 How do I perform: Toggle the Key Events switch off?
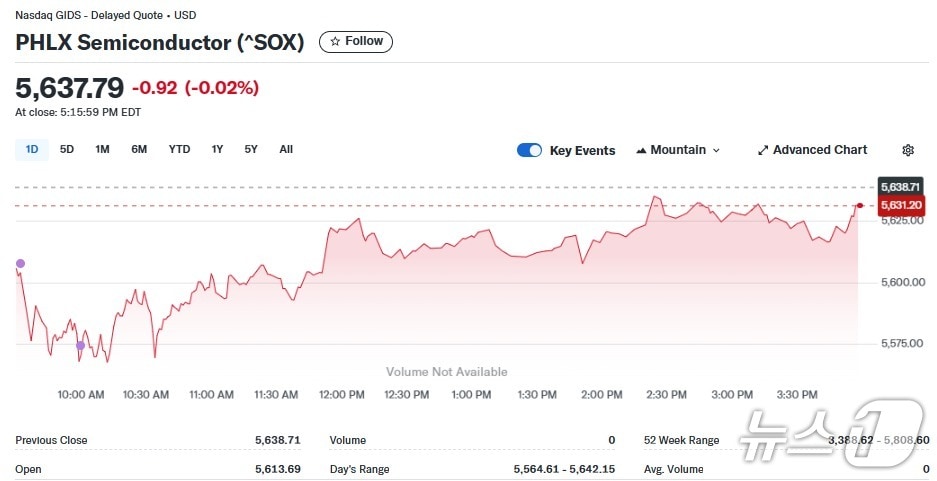tap(529, 150)
